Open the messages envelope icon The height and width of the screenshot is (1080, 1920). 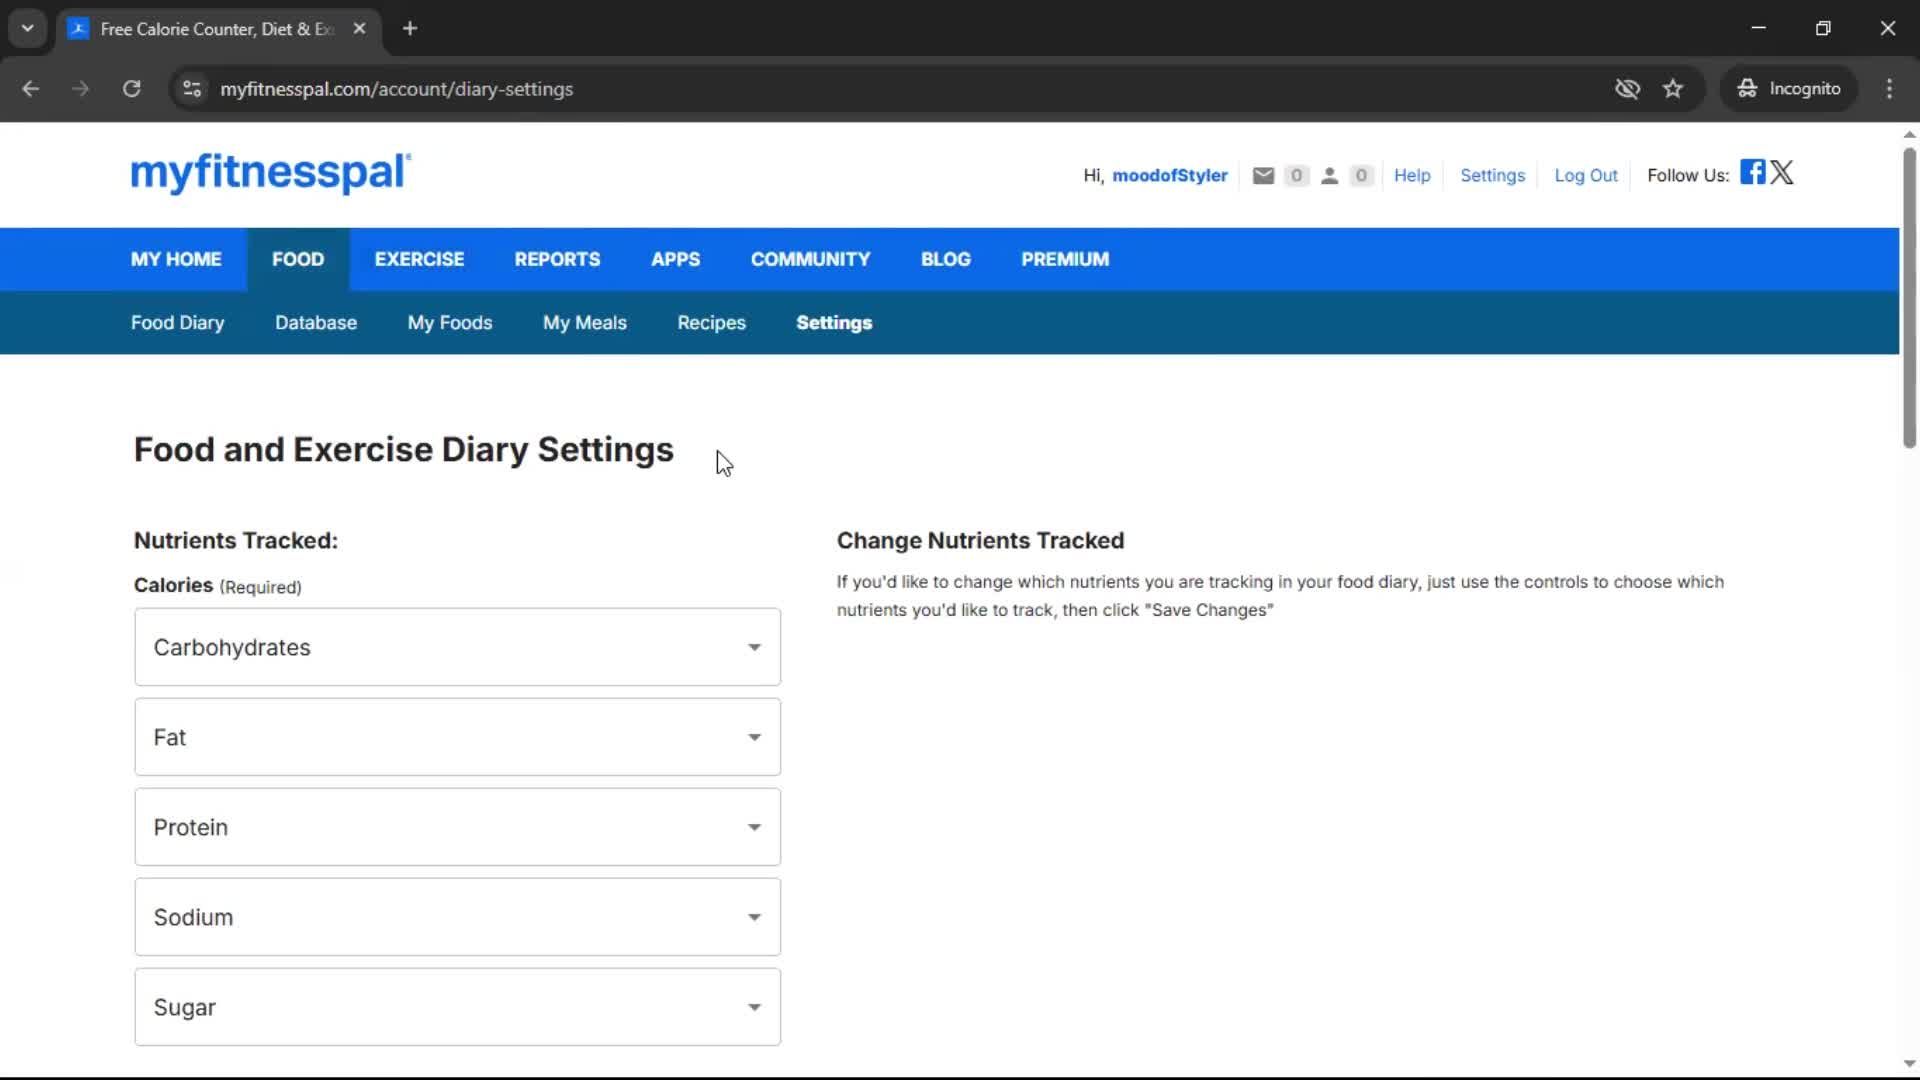(1263, 176)
